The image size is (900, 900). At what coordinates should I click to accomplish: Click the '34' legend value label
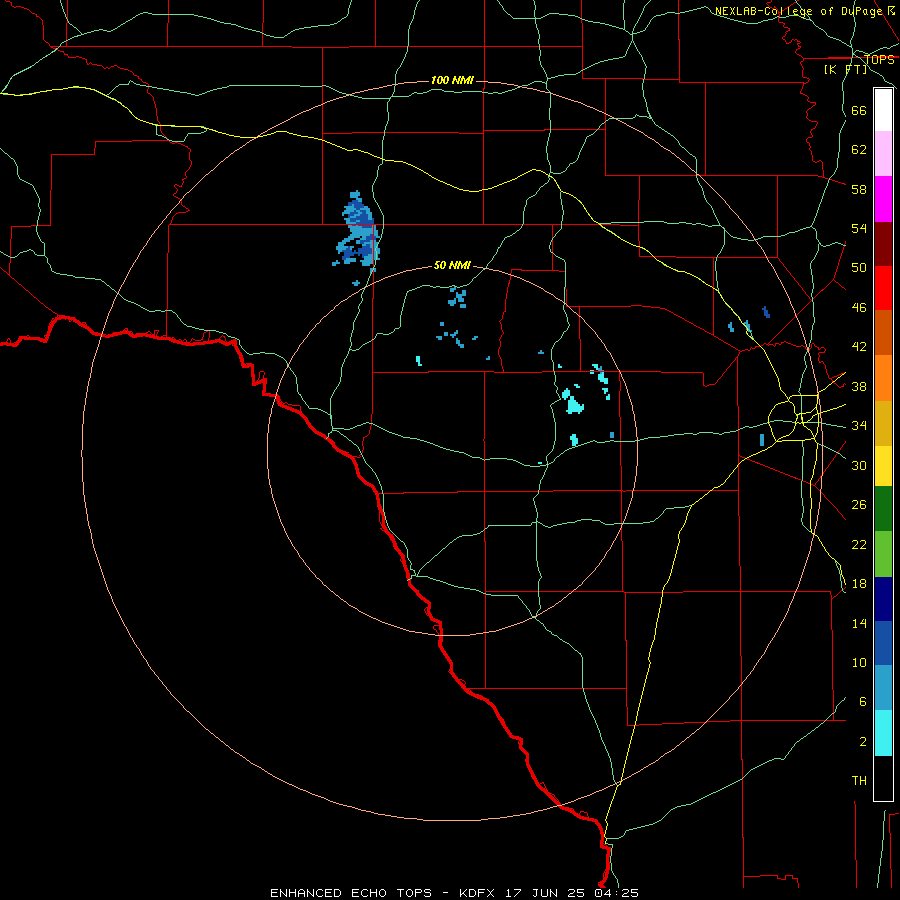[859, 426]
